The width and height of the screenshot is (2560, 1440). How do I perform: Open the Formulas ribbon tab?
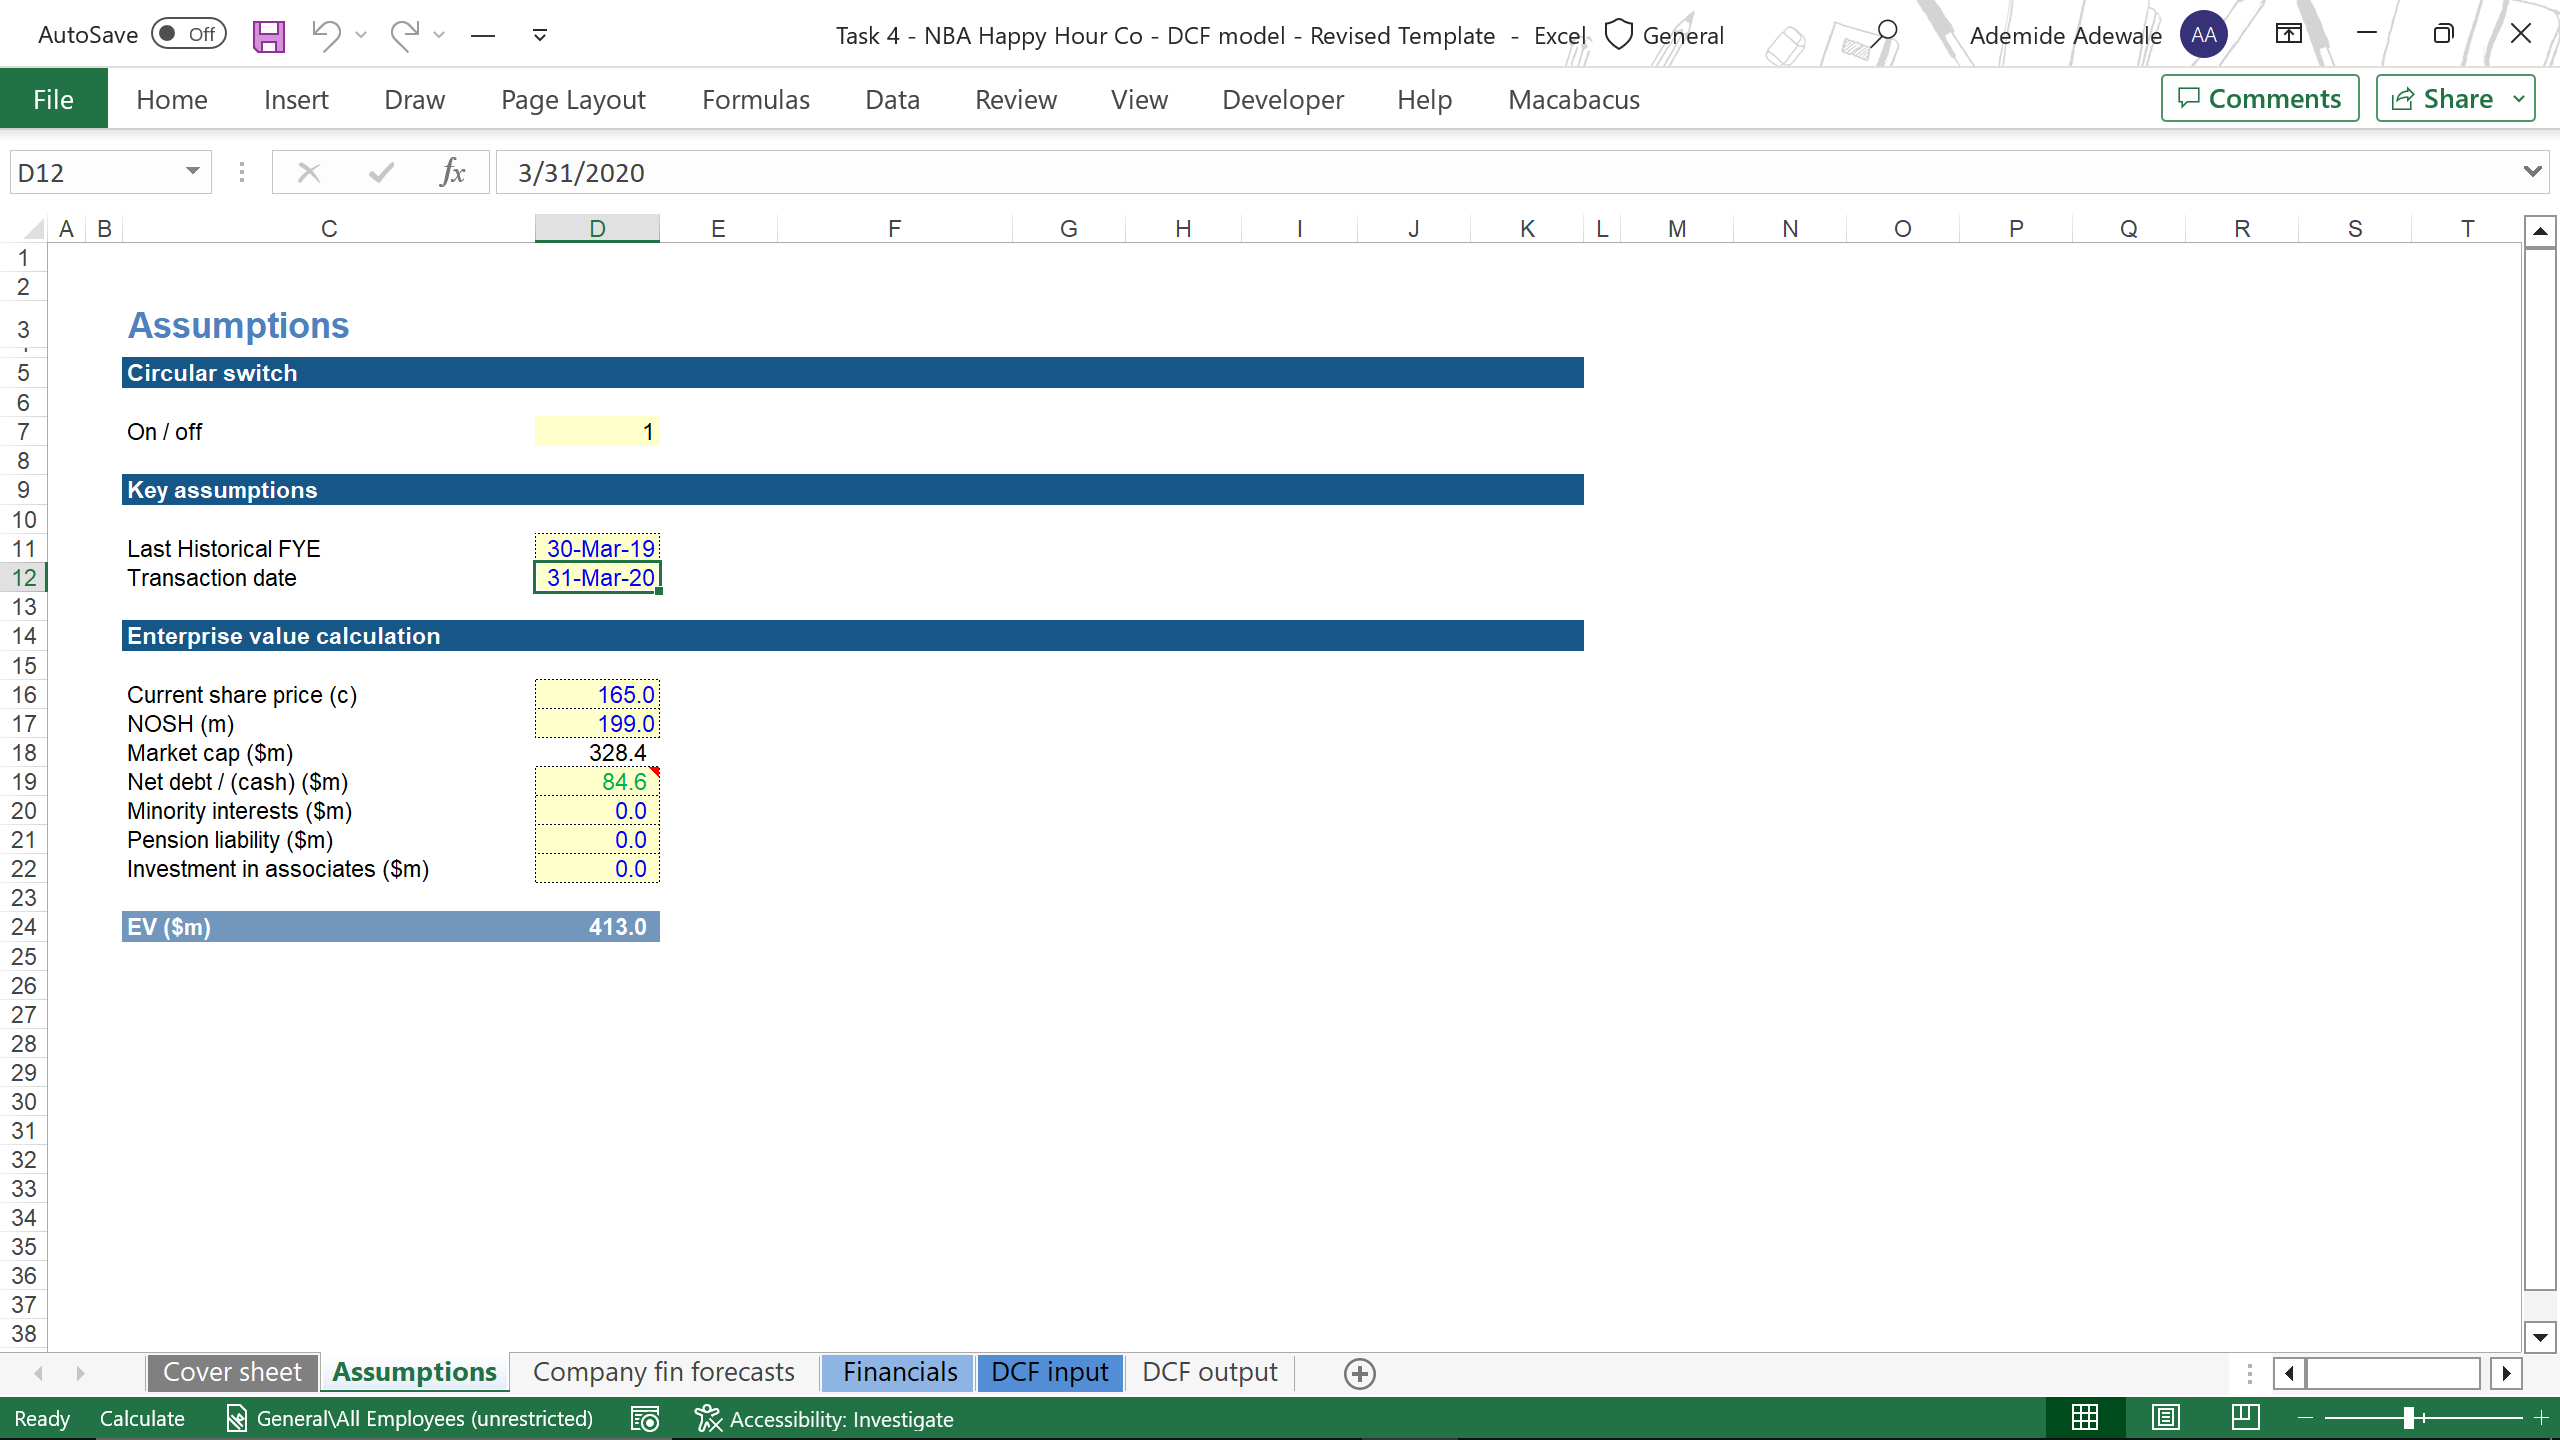click(x=755, y=99)
